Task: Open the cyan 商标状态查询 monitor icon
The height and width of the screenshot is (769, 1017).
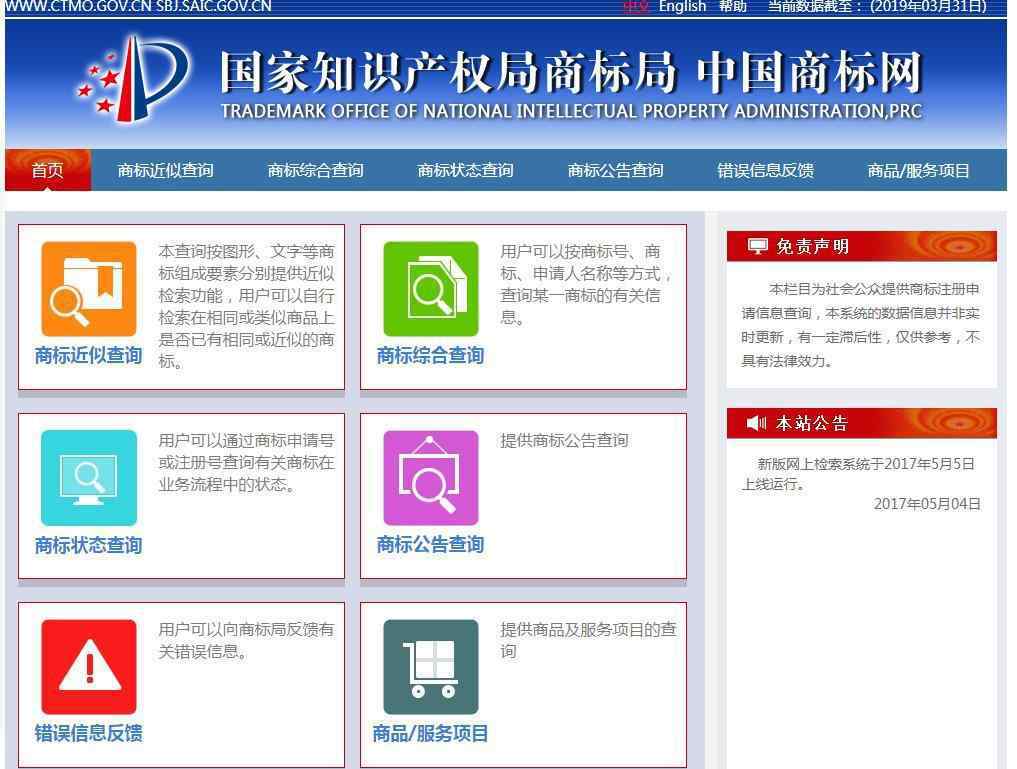Action: (89, 478)
